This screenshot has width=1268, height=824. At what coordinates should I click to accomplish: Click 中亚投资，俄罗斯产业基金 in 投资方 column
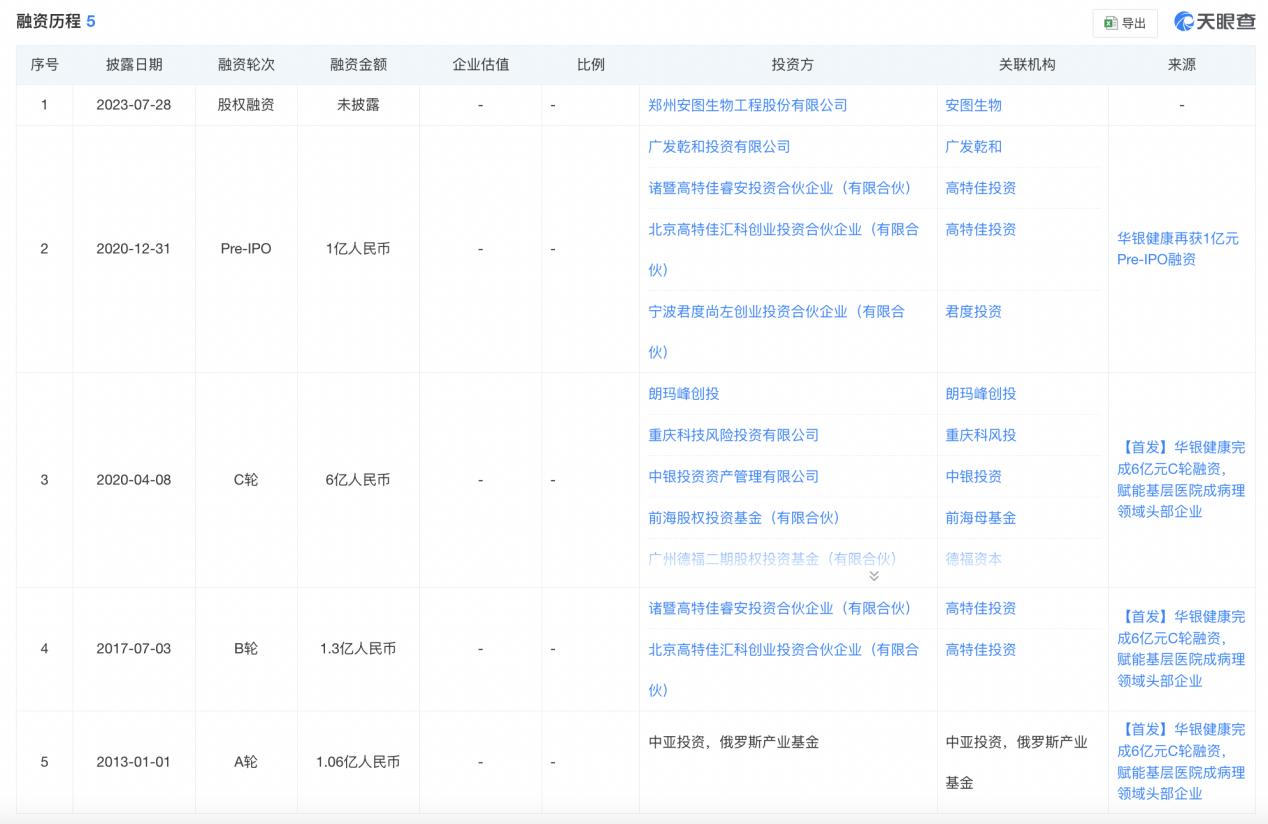(734, 742)
